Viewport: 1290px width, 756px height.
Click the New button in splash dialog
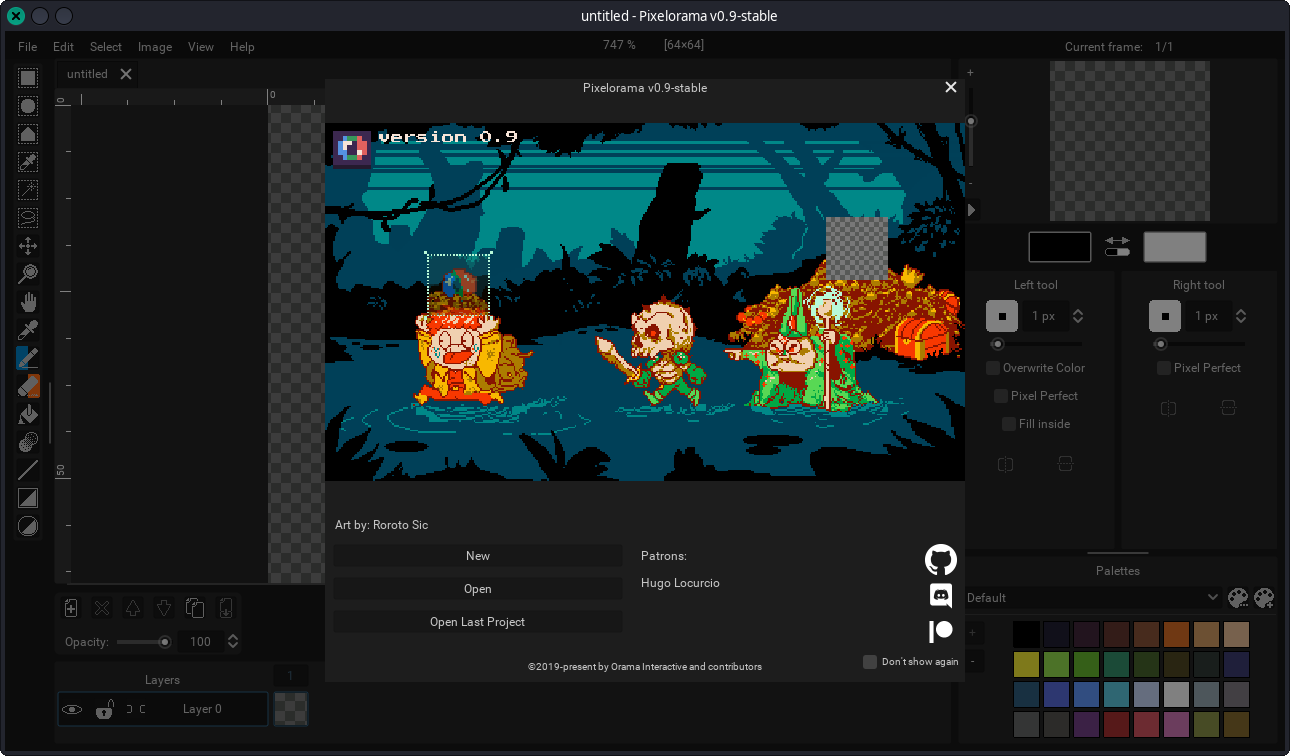pyautogui.click(x=478, y=556)
